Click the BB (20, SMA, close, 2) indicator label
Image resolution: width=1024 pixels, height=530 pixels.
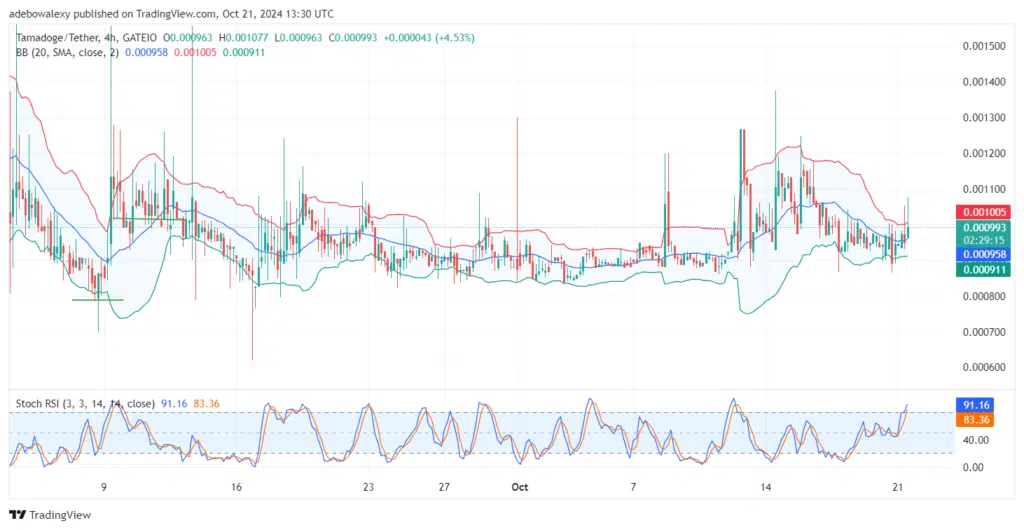click(x=67, y=52)
